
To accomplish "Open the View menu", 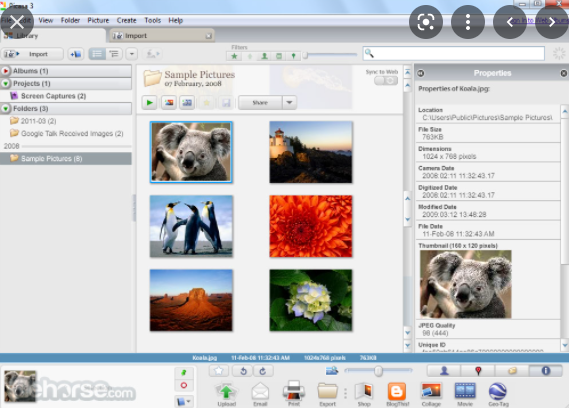I will tap(46, 20).
